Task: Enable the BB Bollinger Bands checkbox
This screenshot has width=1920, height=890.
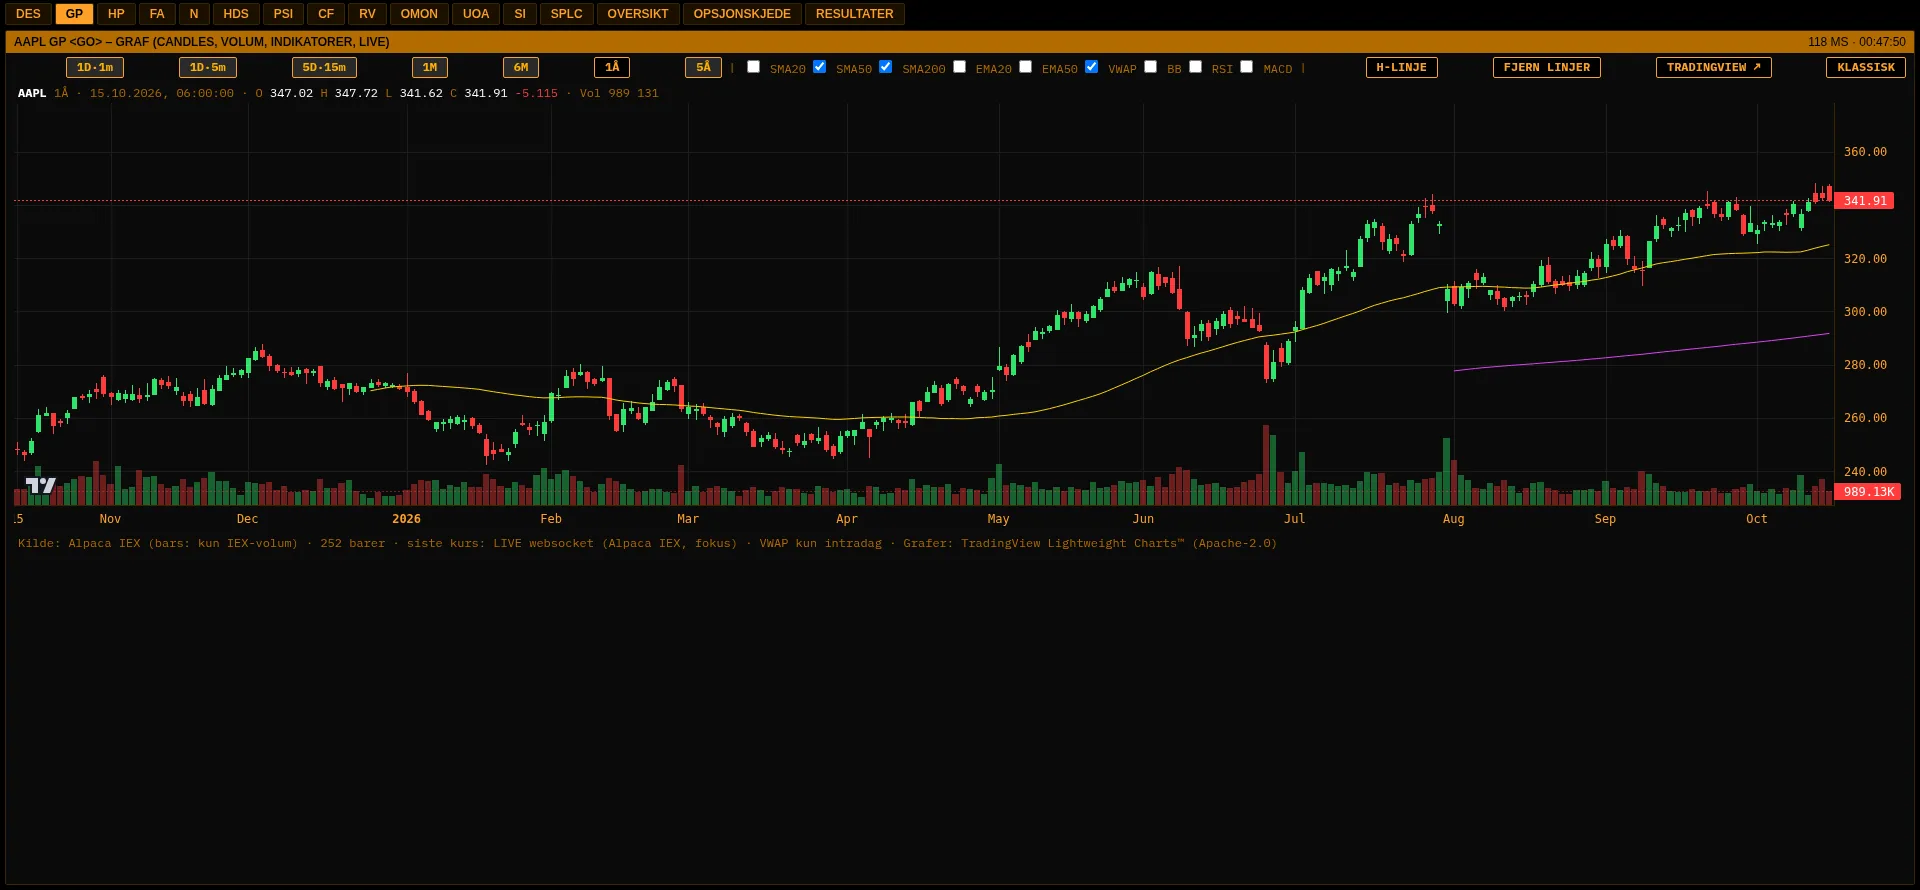Action: (1150, 67)
